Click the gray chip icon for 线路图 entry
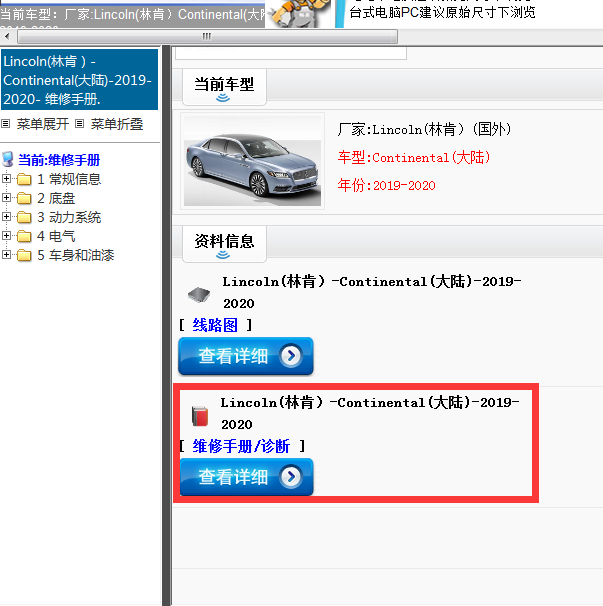Screen dimensions: 603x606 coord(199,295)
